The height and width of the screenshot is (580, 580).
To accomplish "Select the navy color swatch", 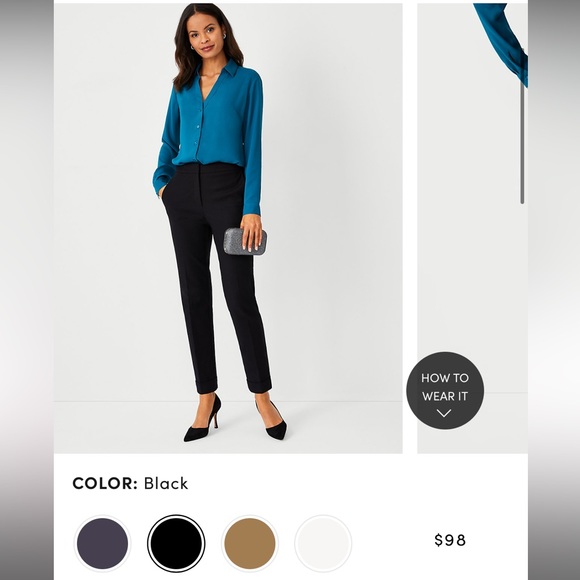I will pos(102,543).
